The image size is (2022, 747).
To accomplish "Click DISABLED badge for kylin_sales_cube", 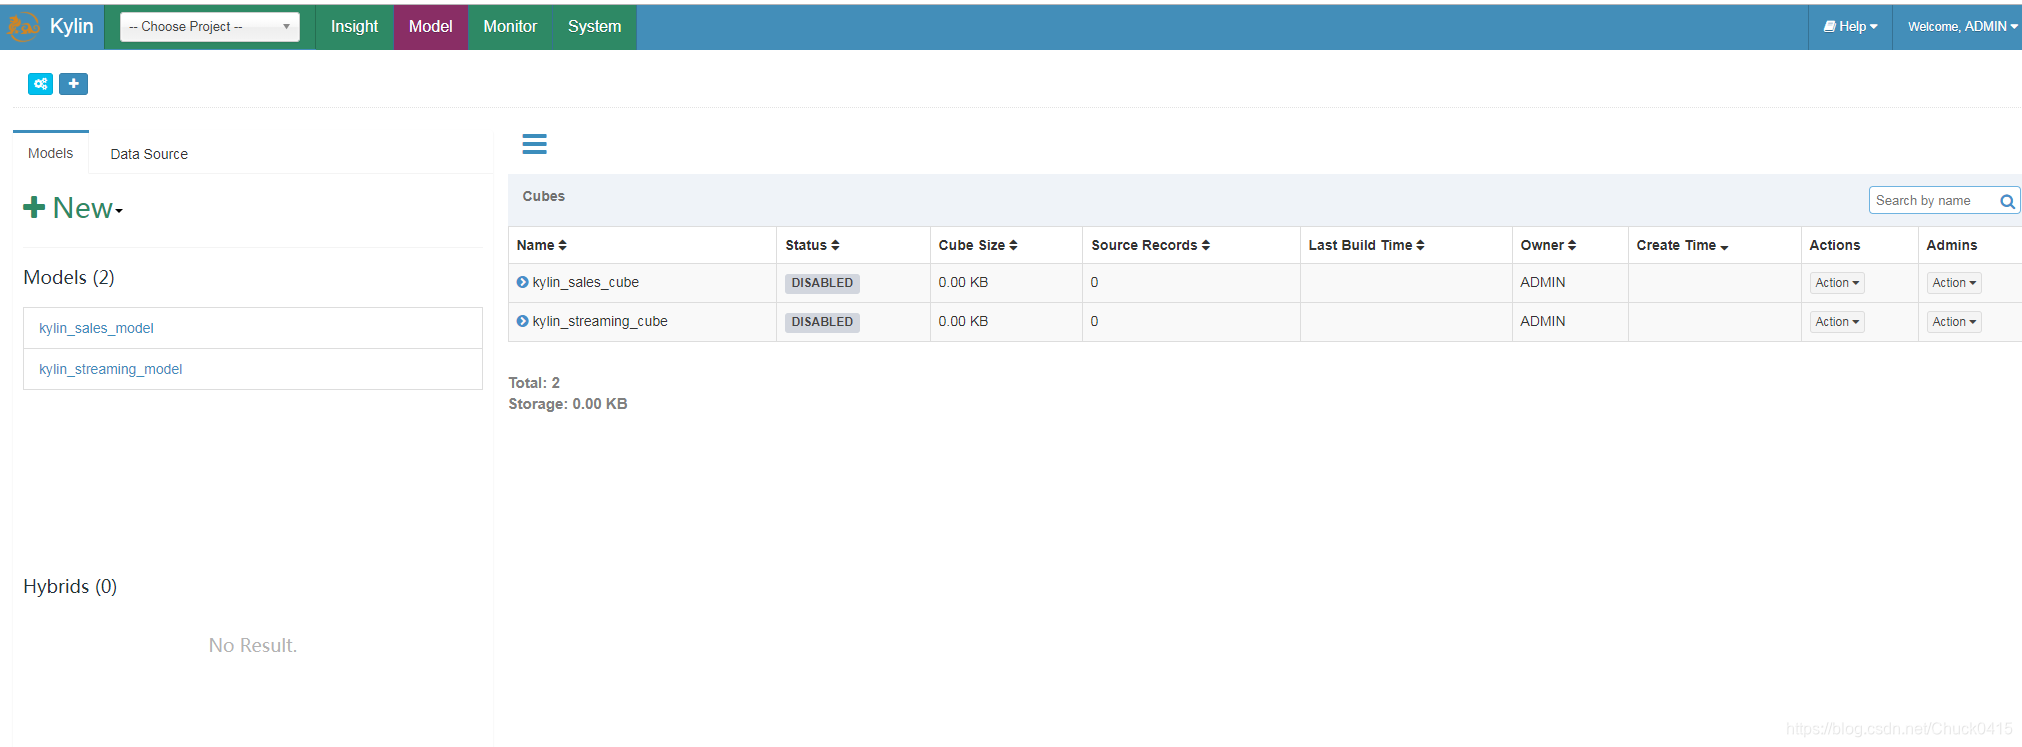I will coord(822,283).
